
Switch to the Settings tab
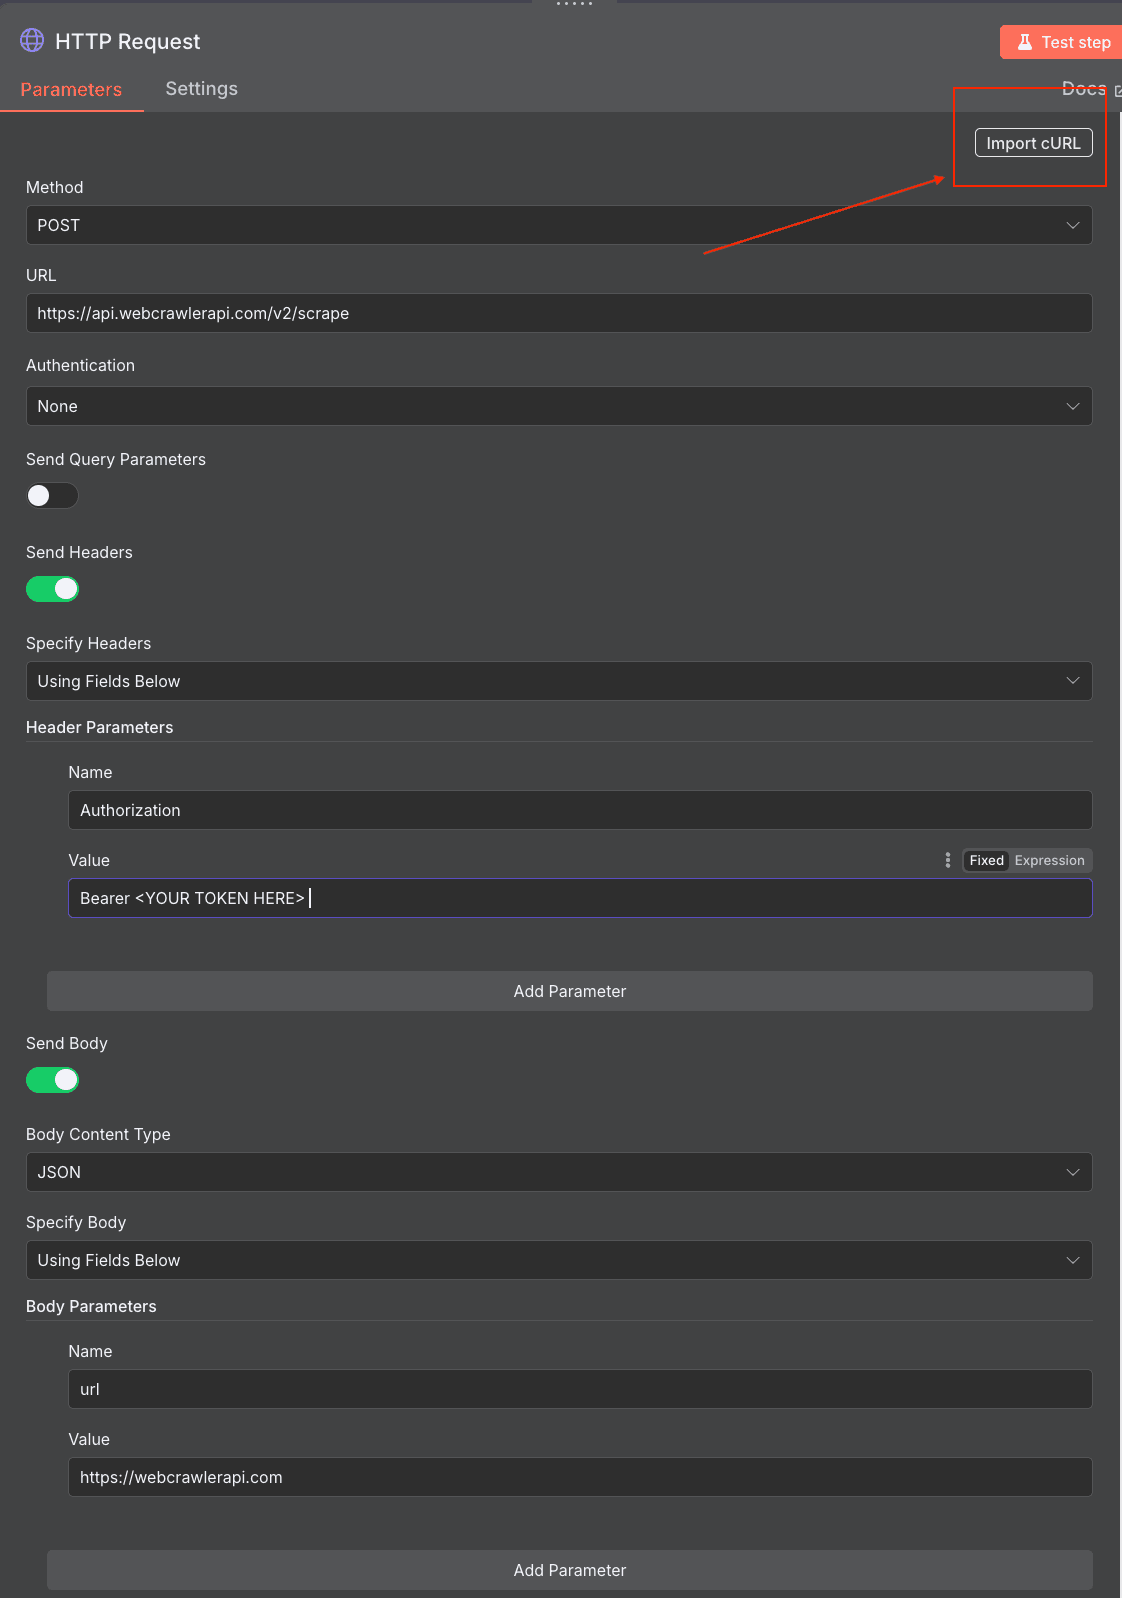pyautogui.click(x=201, y=89)
